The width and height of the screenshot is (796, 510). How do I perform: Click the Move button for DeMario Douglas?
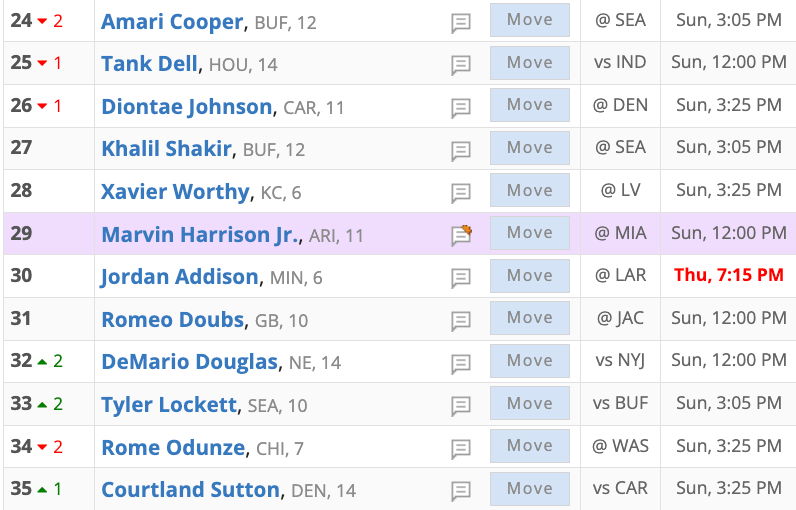529,361
